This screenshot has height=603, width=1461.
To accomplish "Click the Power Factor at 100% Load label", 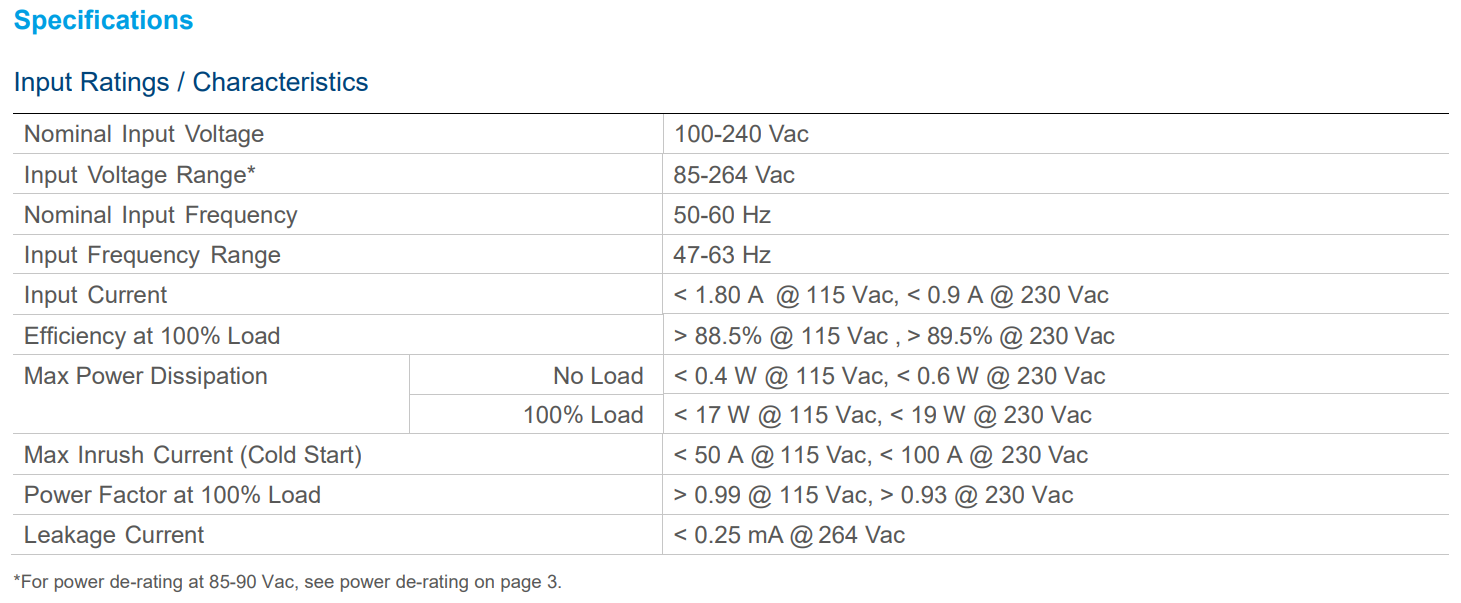I will pos(172,495).
